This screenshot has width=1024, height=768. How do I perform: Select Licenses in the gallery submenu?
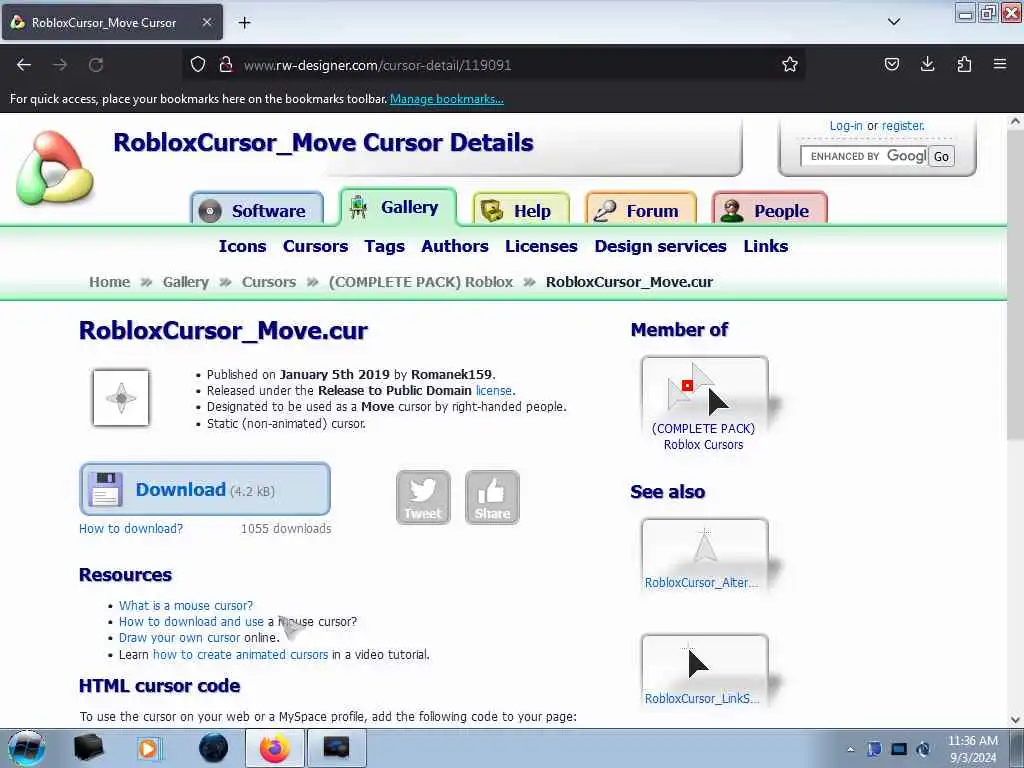click(x=541, y=246)
